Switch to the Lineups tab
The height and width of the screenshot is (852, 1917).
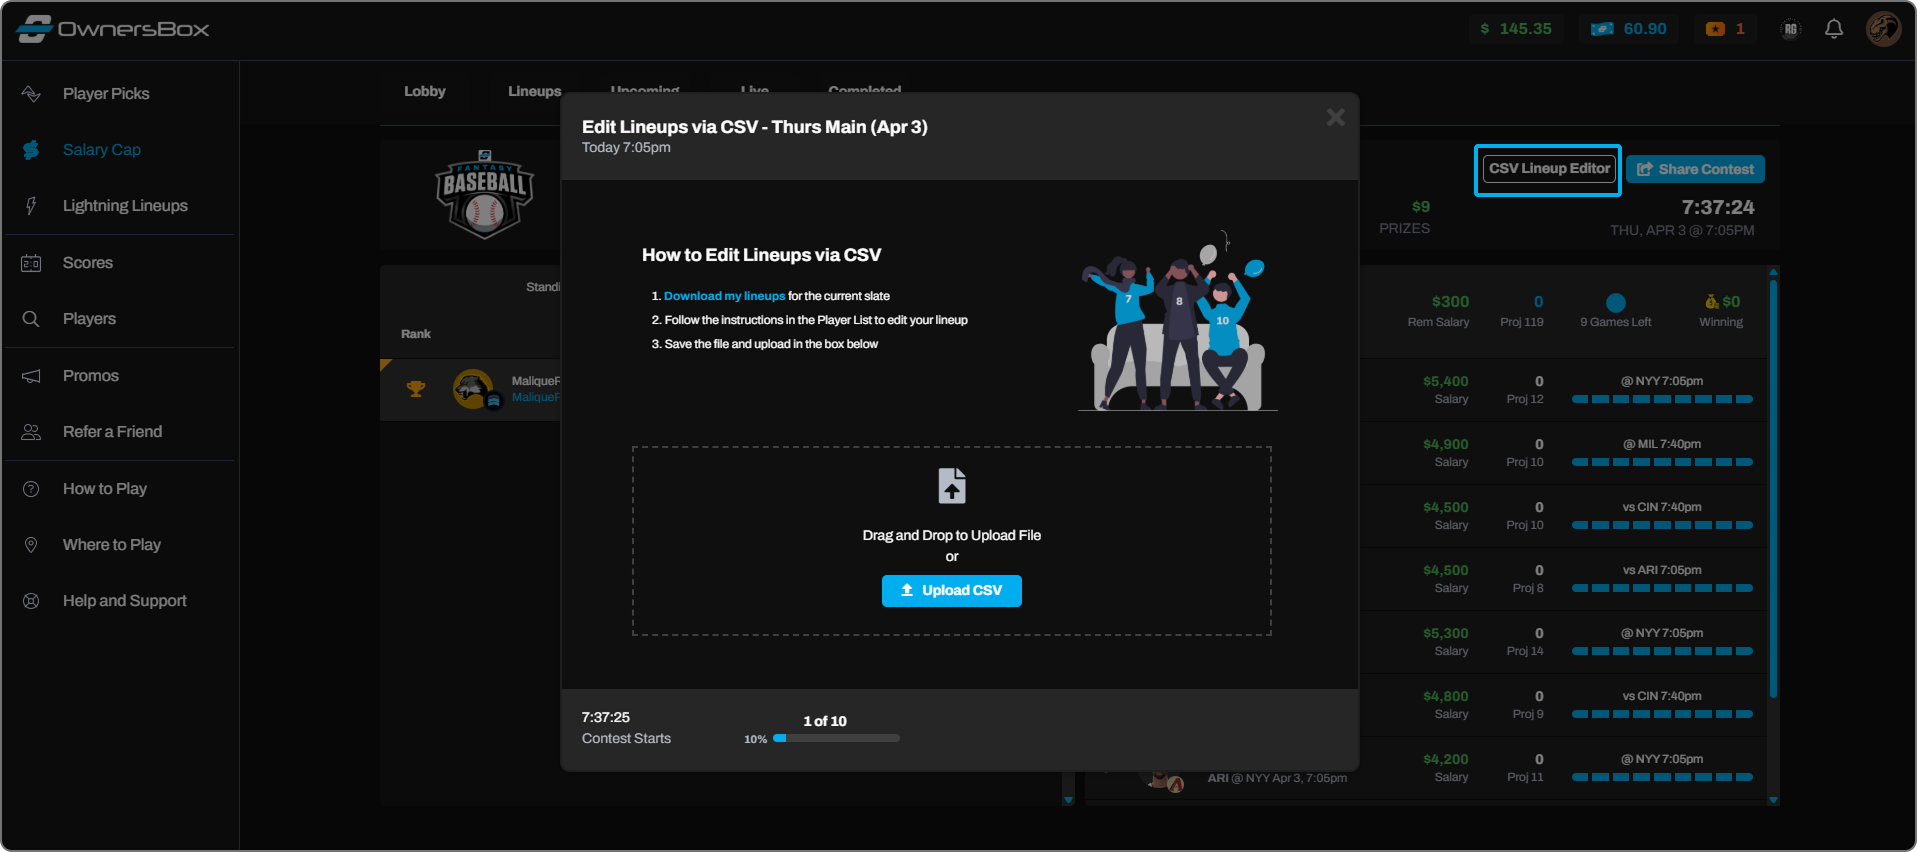[x=534, y=91]
